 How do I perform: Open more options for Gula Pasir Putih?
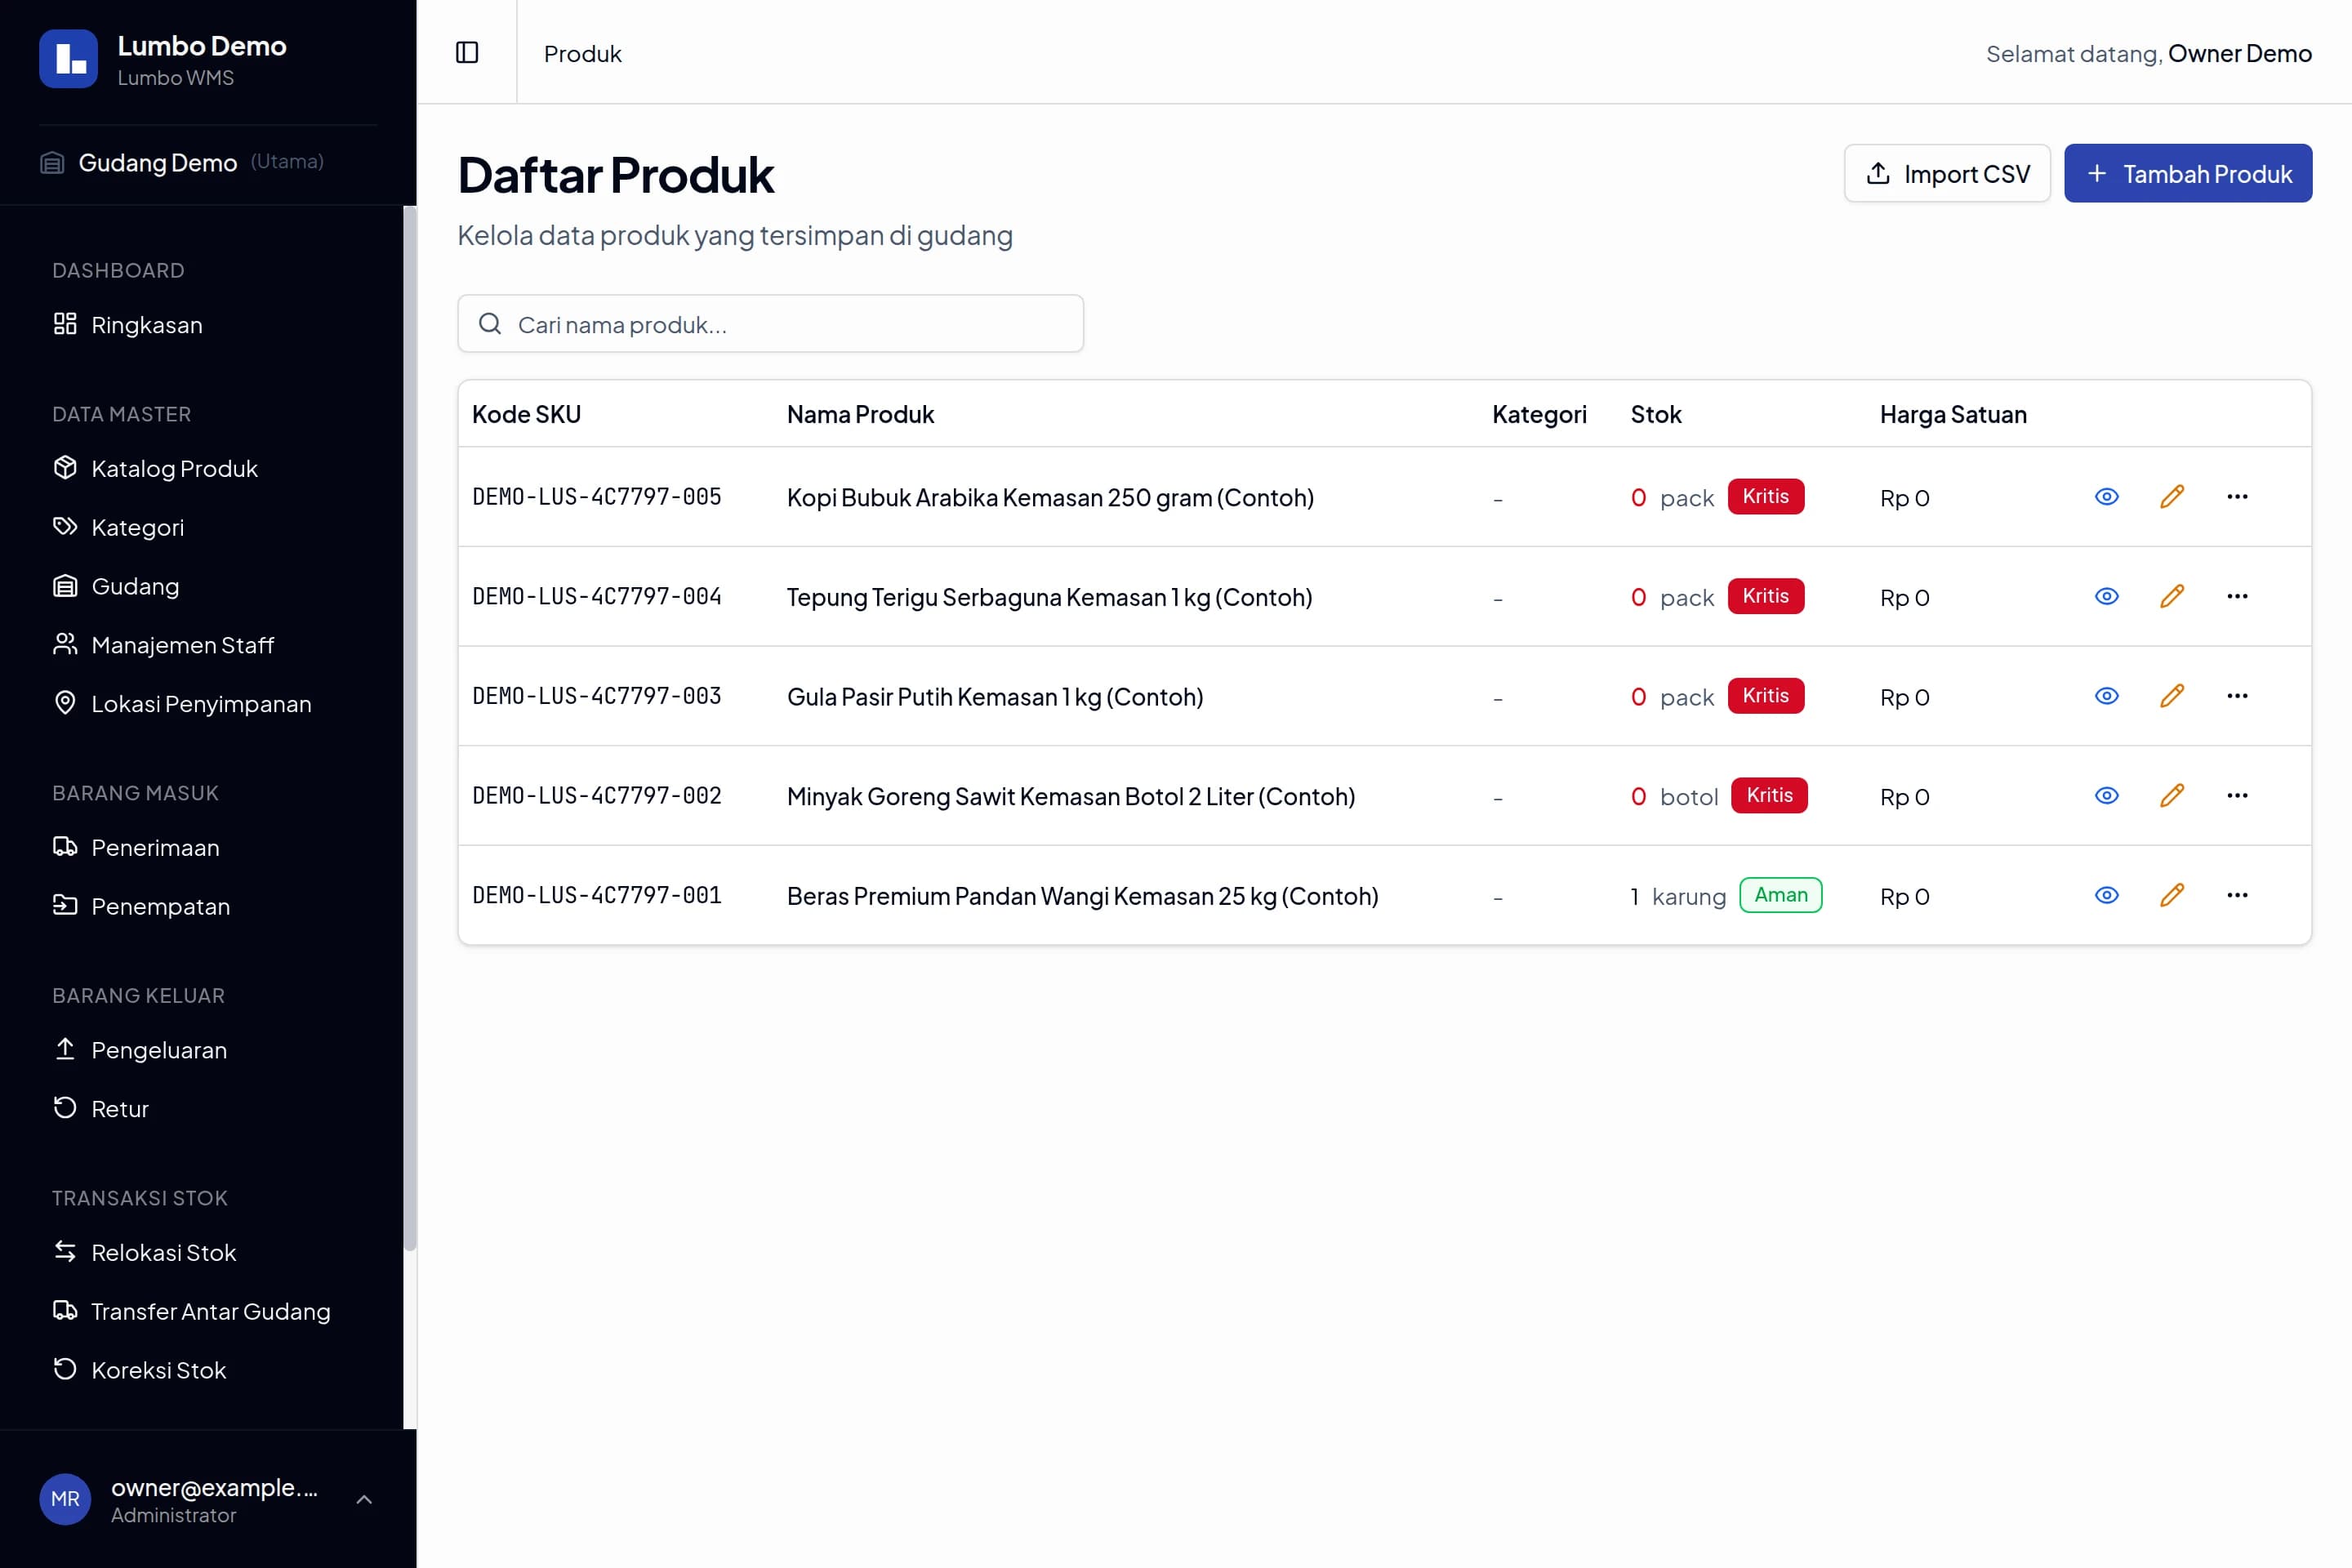point(2237,696)
